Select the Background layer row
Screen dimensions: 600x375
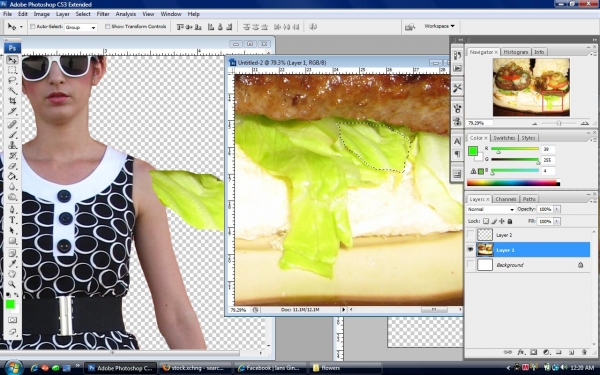[528, 265]
